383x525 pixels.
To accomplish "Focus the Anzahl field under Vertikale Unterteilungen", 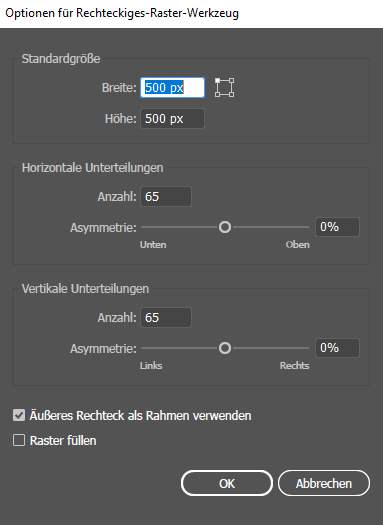I will (166, 317).
